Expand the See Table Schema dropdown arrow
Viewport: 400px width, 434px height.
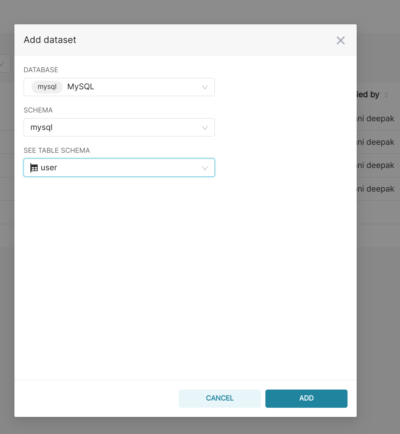(205, 168)
